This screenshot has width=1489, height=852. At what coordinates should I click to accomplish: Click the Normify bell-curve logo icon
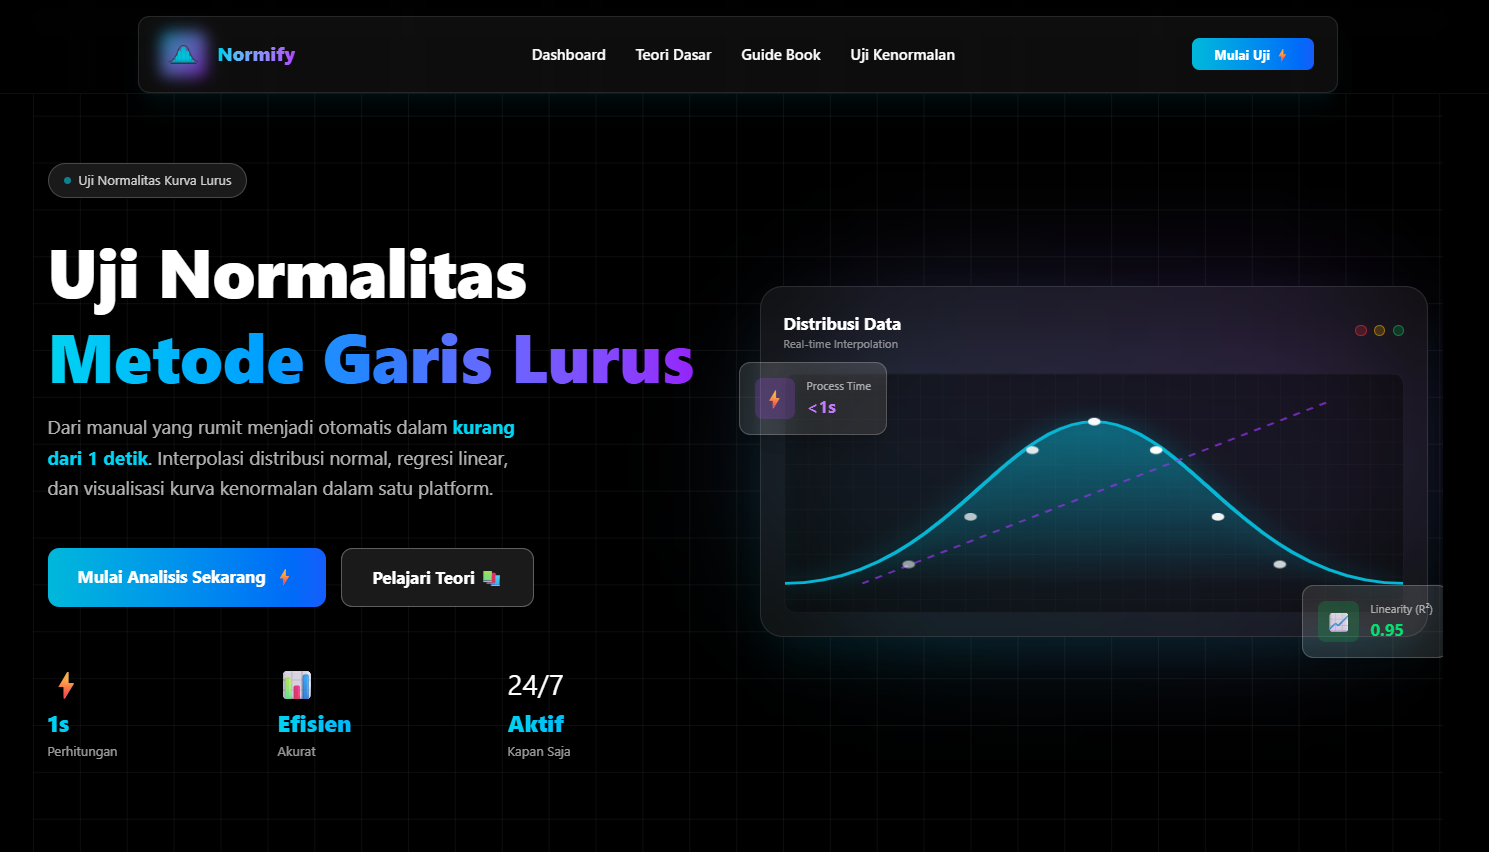tap(183, 55)
